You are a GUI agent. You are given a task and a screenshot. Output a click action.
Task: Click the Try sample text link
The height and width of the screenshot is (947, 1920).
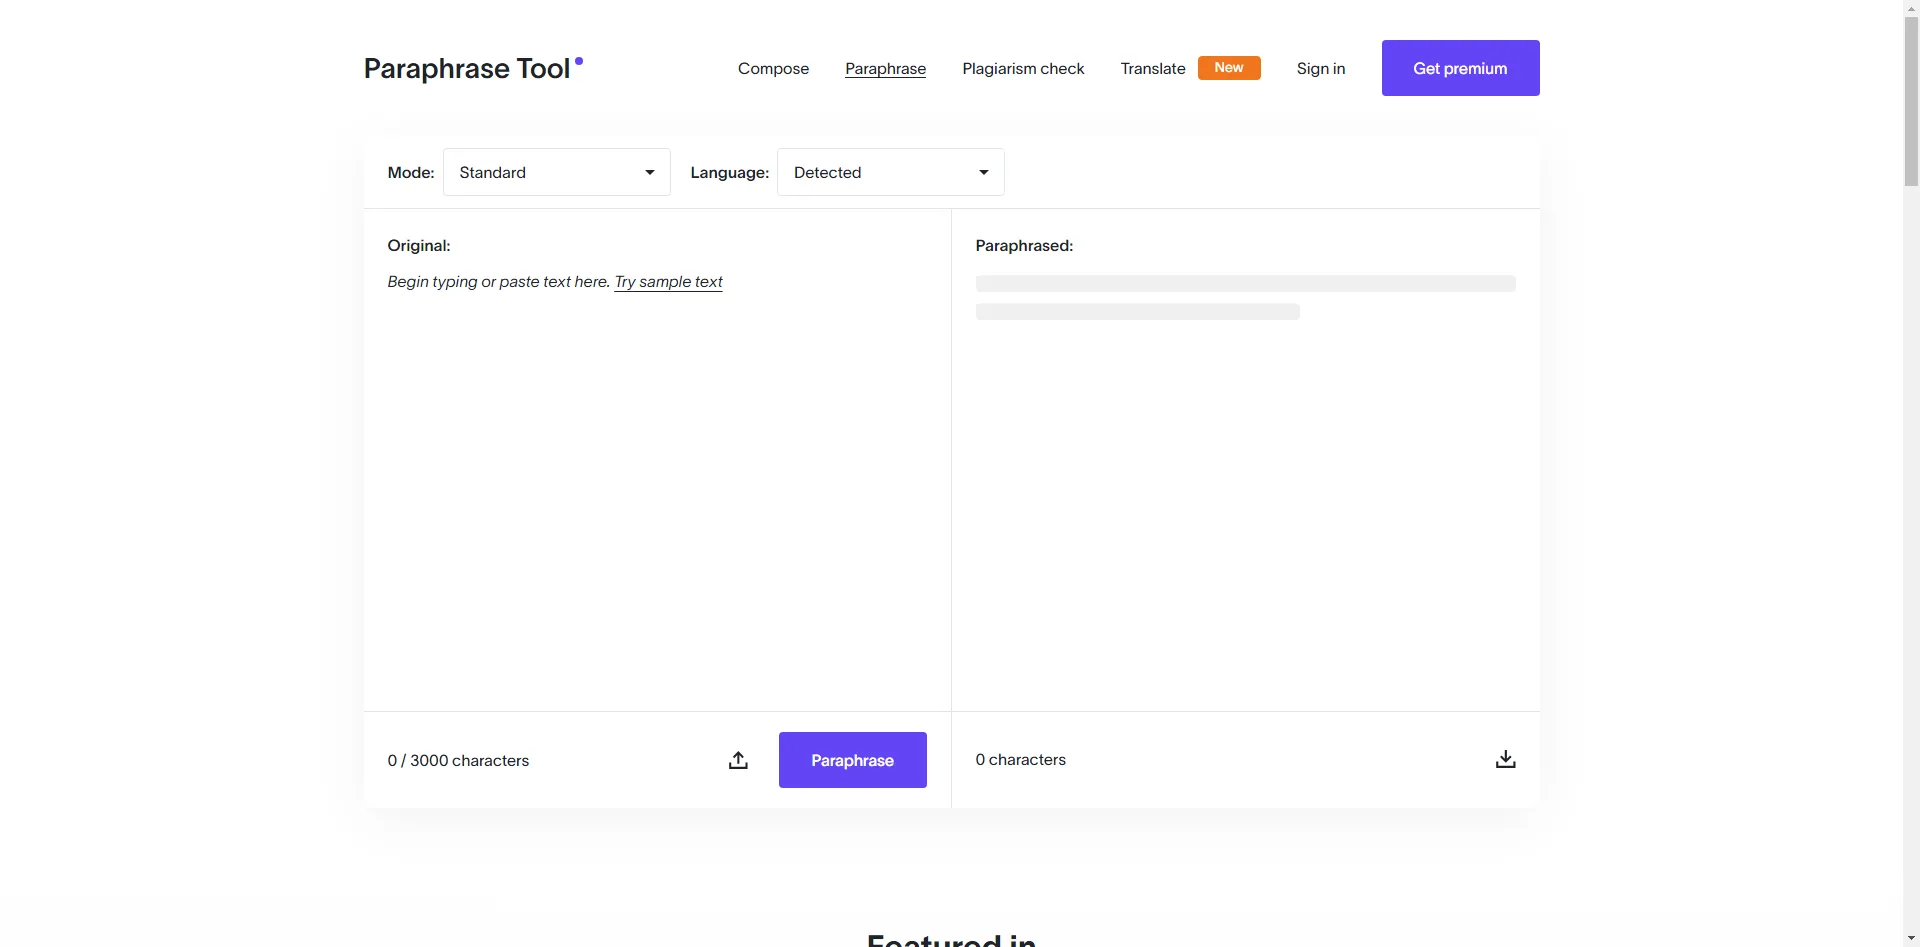(668, 282)
